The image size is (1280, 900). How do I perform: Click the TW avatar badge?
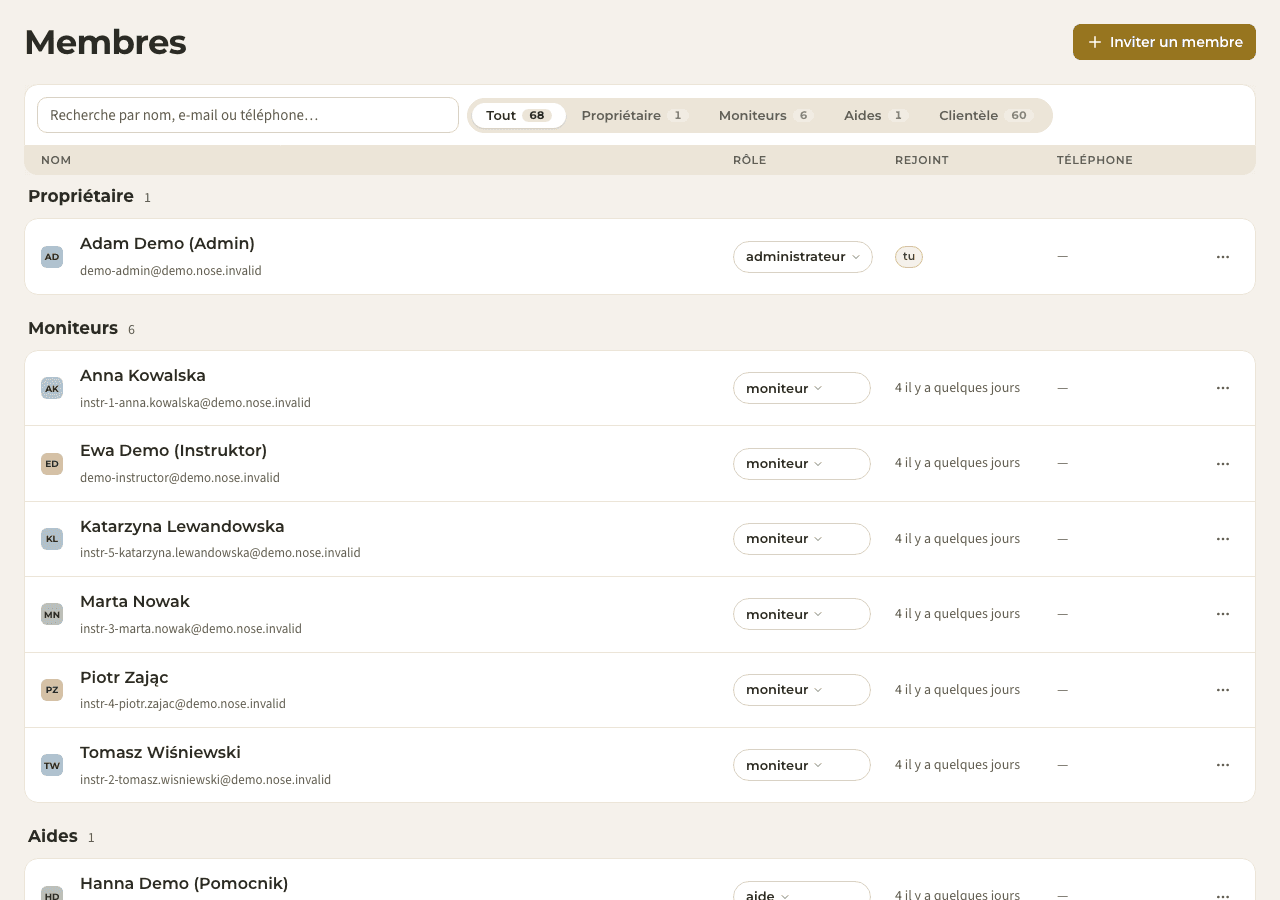pyautogui.click(x=52, y=765)
